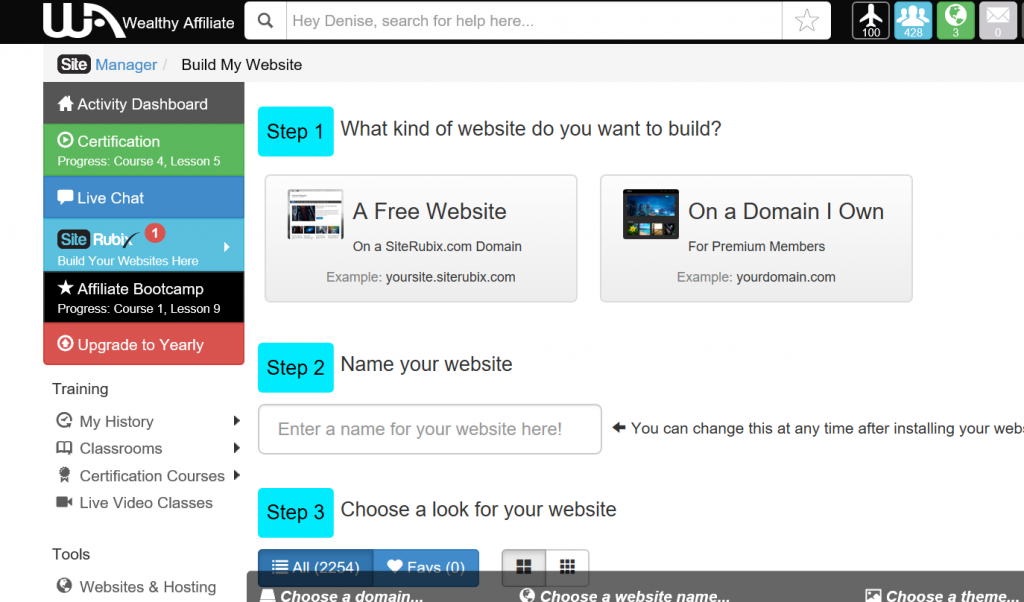Expand the Classrooms submenu arrow
Screen dimensions: 1024x602
point(236,448)
